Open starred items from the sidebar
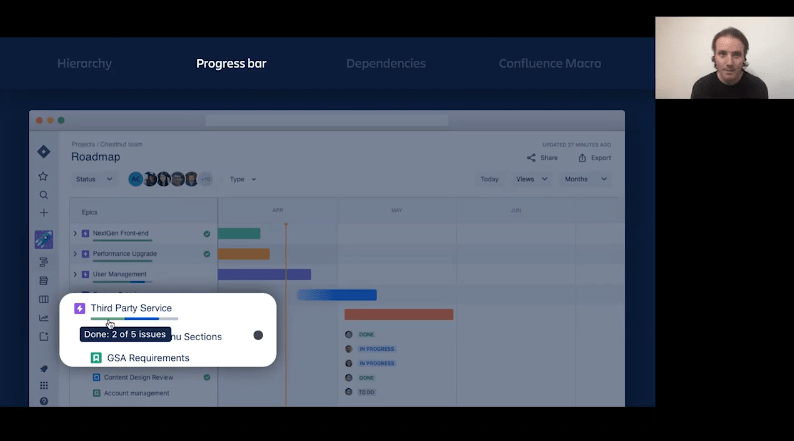This screenshot has width=794, height=441. click(x=43, y=177)
